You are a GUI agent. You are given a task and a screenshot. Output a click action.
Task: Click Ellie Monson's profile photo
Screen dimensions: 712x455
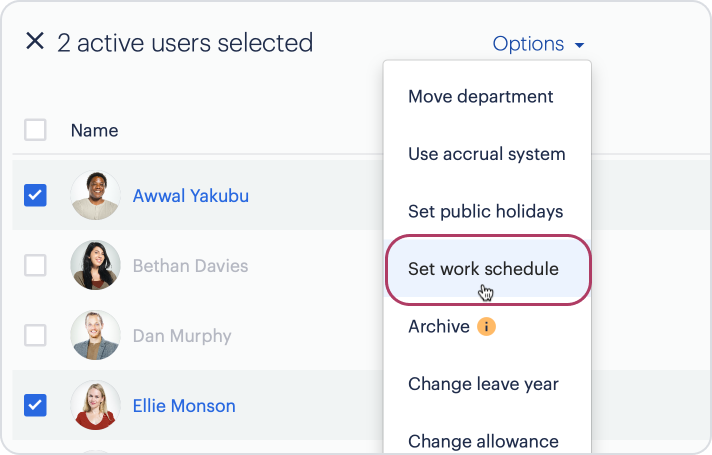pos(96,406)
